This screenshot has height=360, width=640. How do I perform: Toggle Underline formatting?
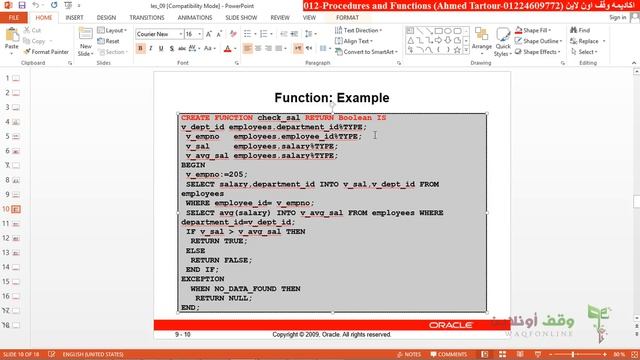161,49
